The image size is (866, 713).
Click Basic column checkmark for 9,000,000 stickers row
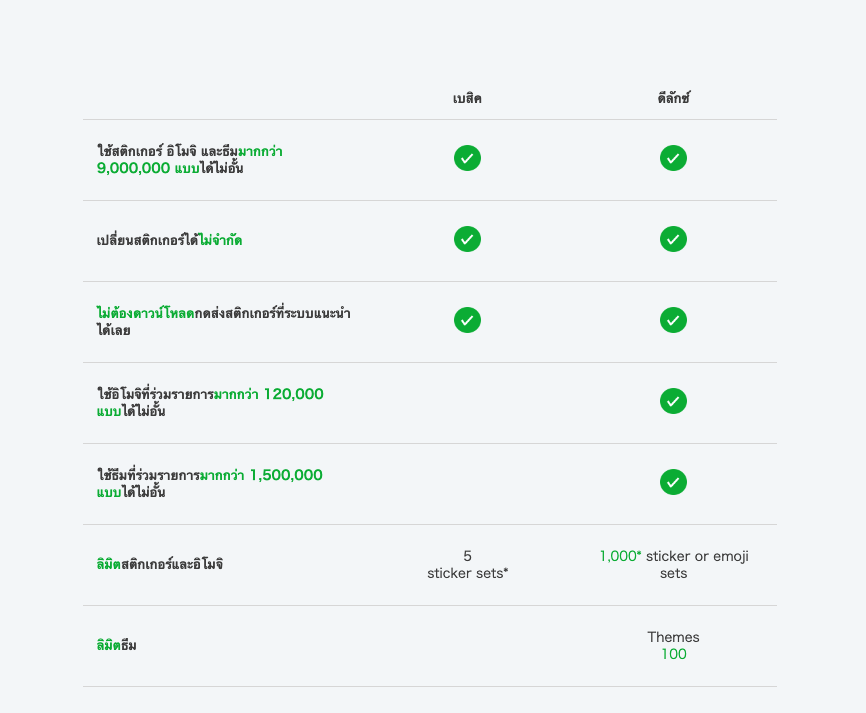tap(467, 158)
